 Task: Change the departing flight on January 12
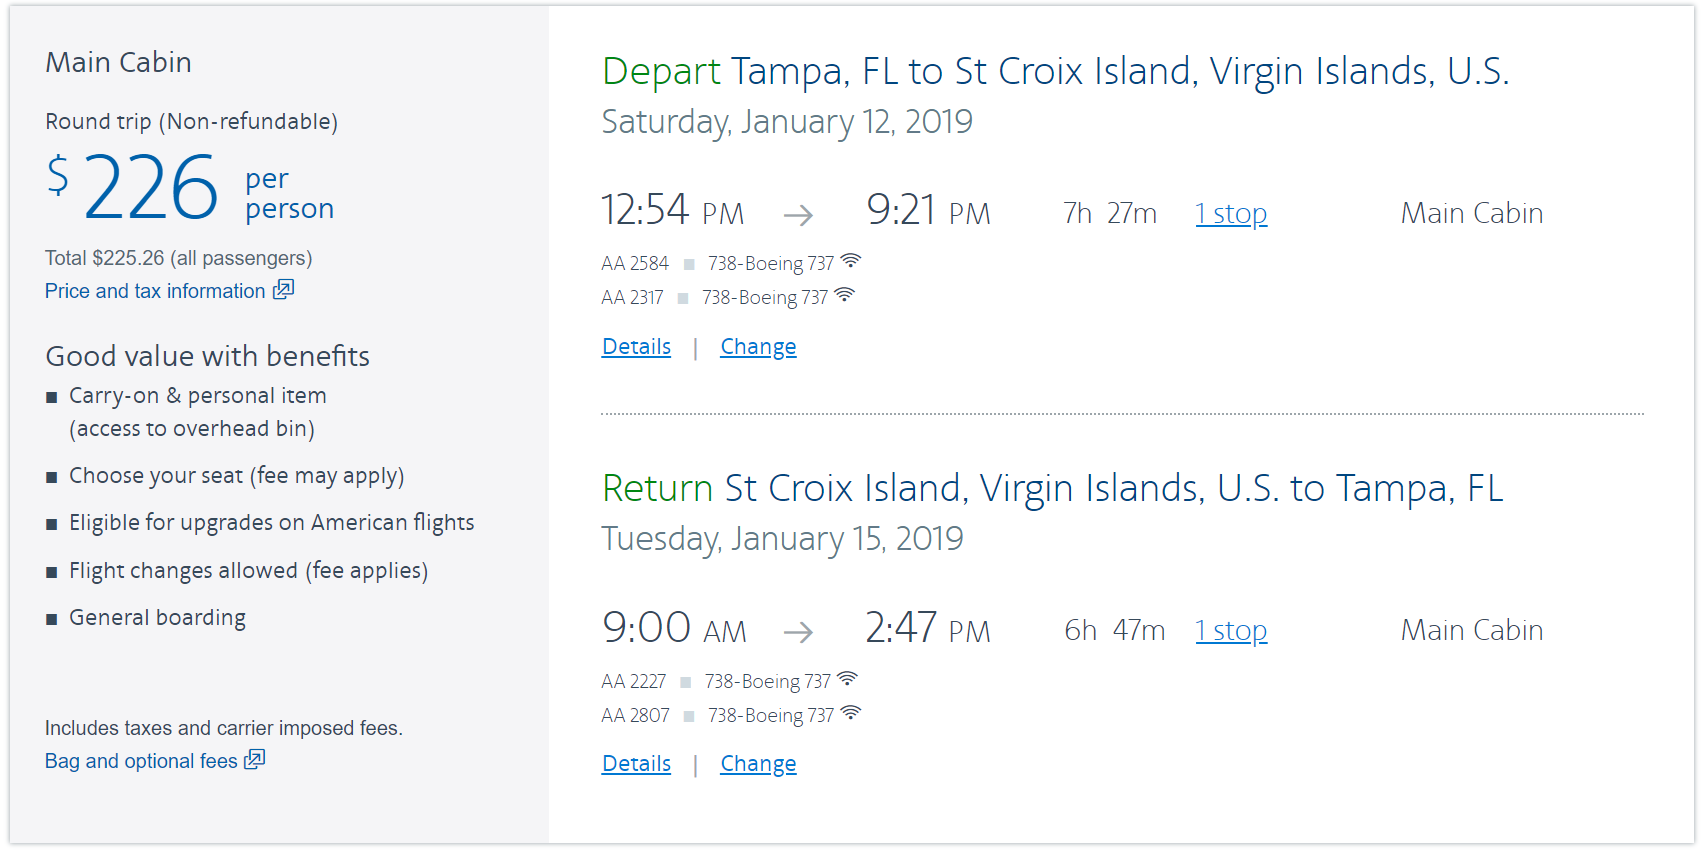(x=758, y=347)
